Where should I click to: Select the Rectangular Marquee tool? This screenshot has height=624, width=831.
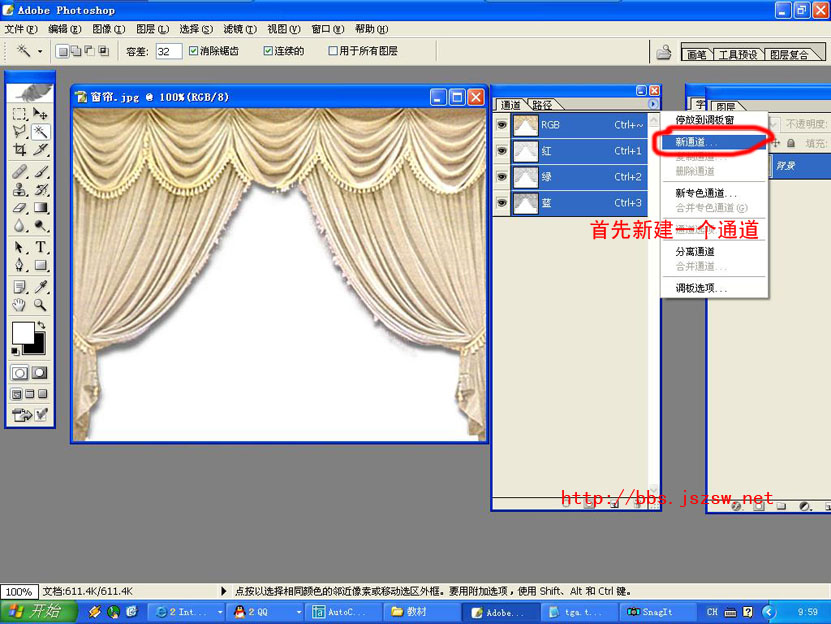point(19,114)
